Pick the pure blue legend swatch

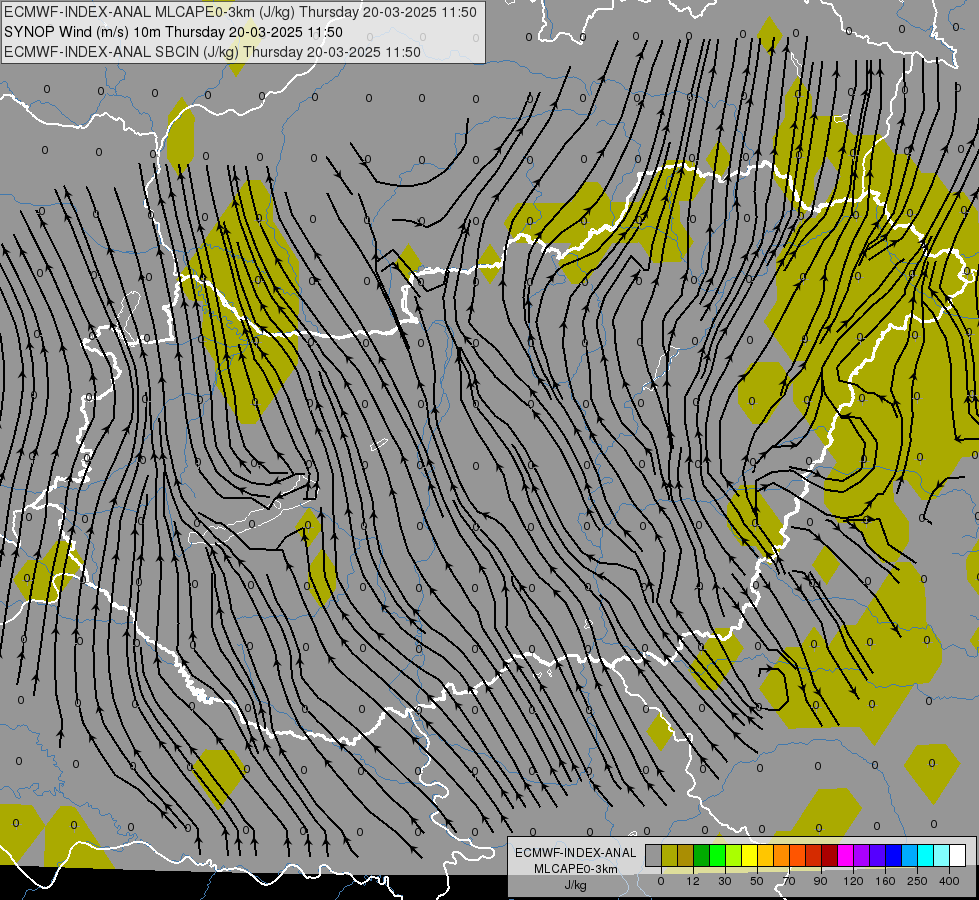point(894,855)
